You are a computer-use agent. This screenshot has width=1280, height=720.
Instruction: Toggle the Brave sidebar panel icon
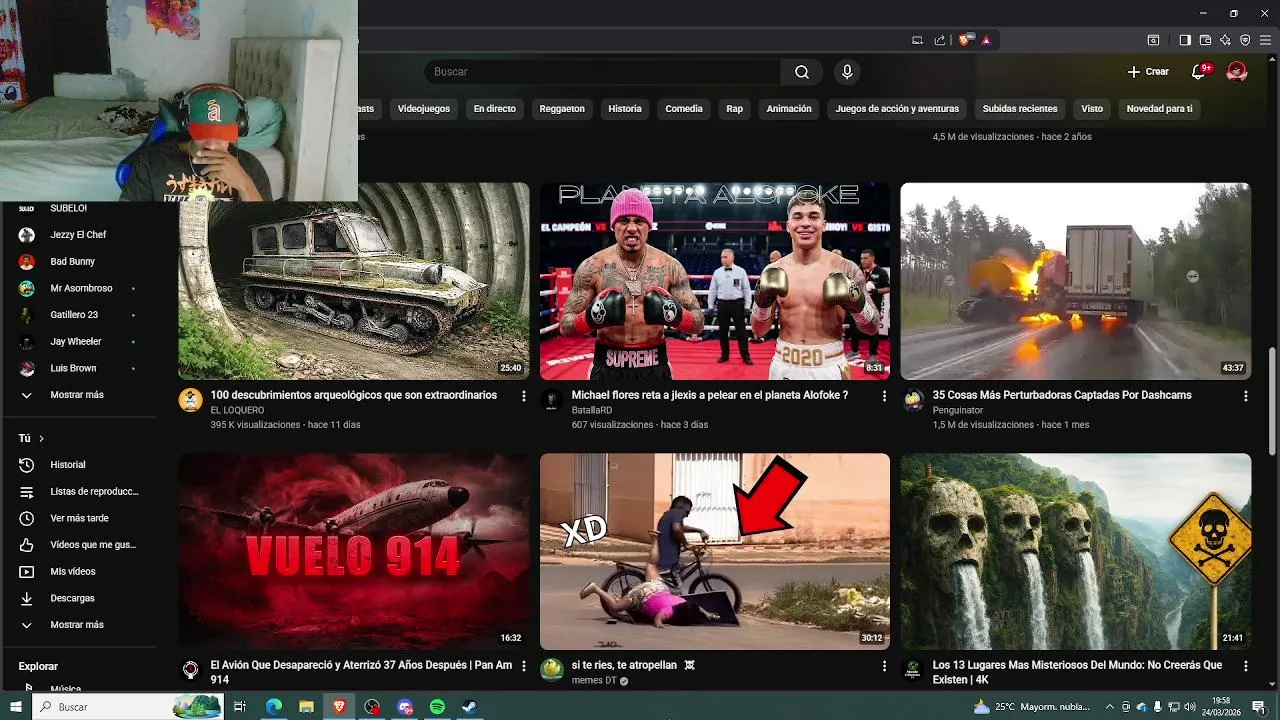click(1185, 40)
